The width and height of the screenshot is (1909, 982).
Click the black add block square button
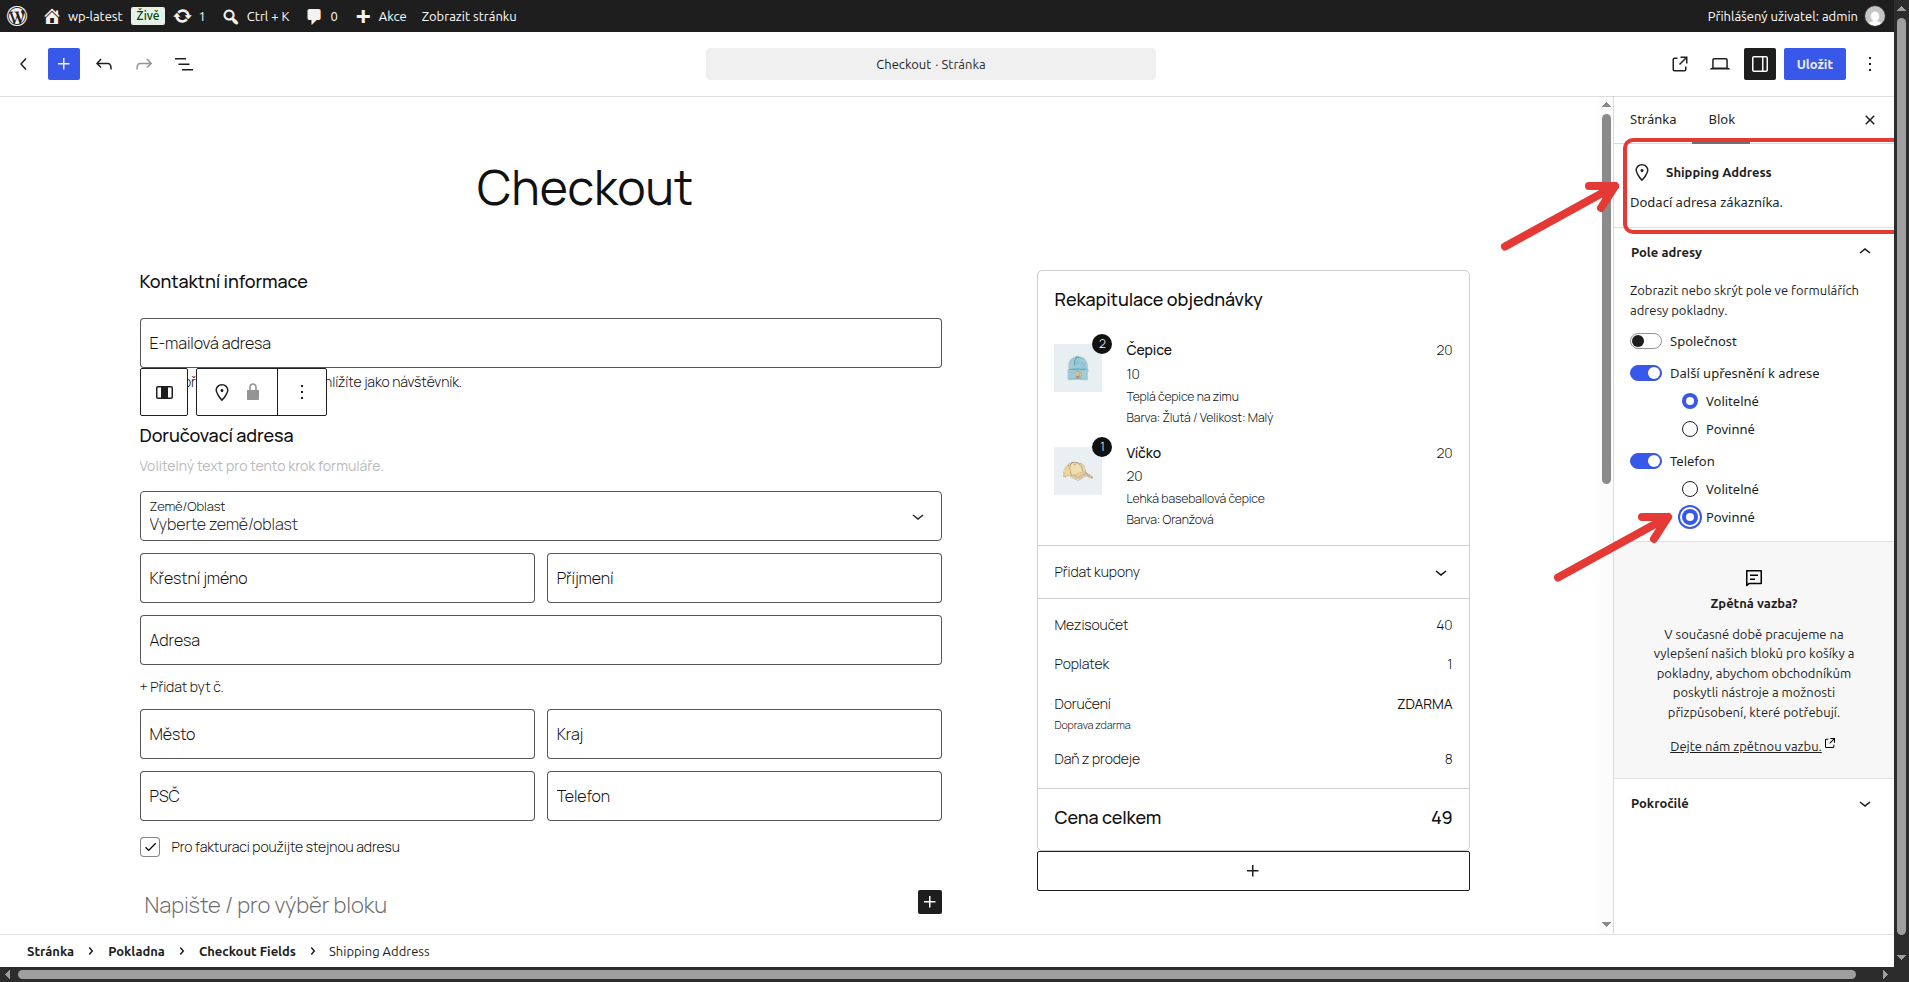(930, 902)
